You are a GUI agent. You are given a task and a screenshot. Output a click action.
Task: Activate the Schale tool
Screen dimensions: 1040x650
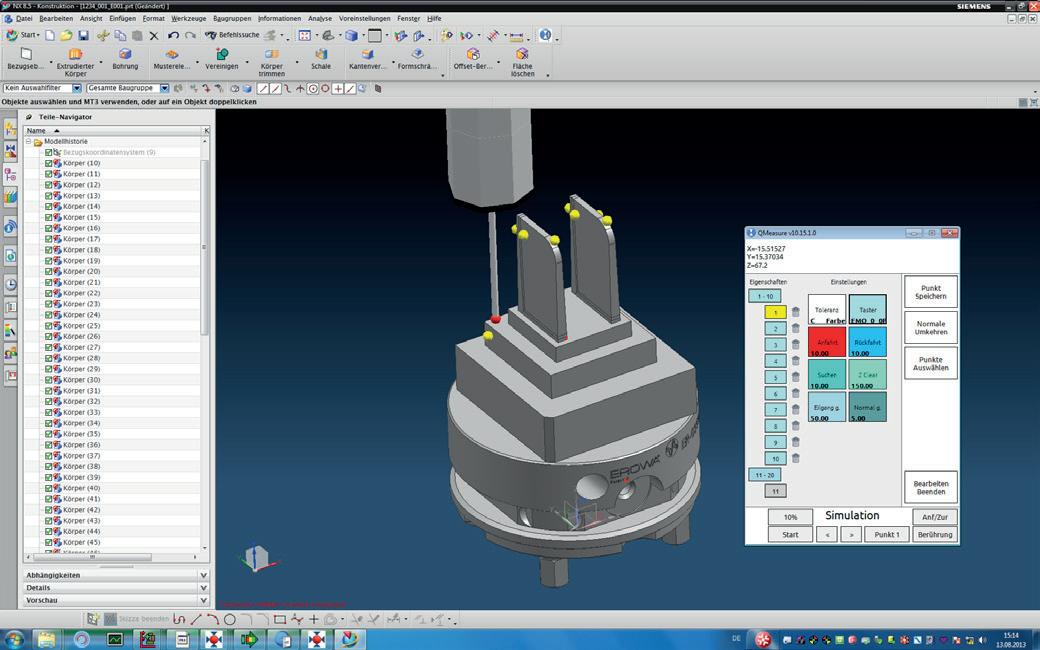pos(321,55)
